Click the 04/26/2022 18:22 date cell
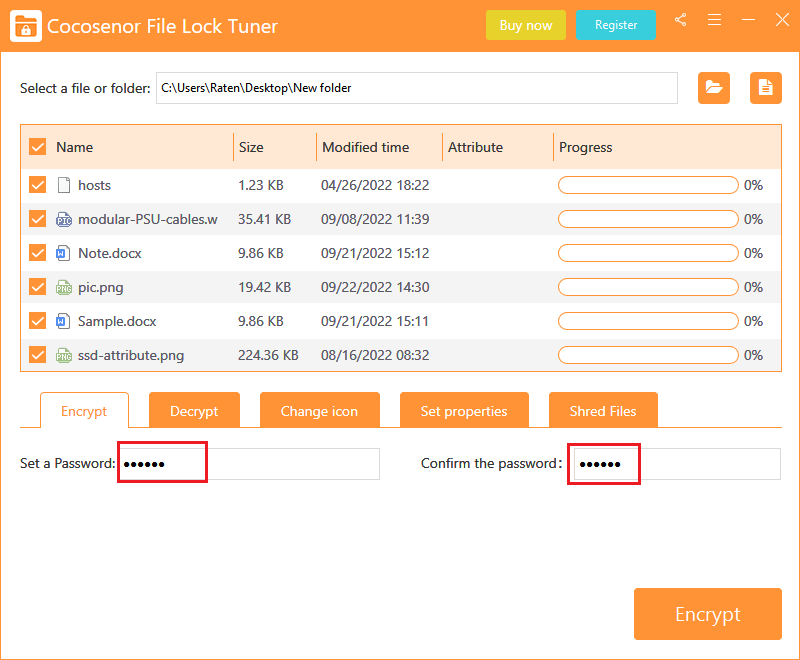This screenshot has width=800, height=660. (x=375, y=185)
